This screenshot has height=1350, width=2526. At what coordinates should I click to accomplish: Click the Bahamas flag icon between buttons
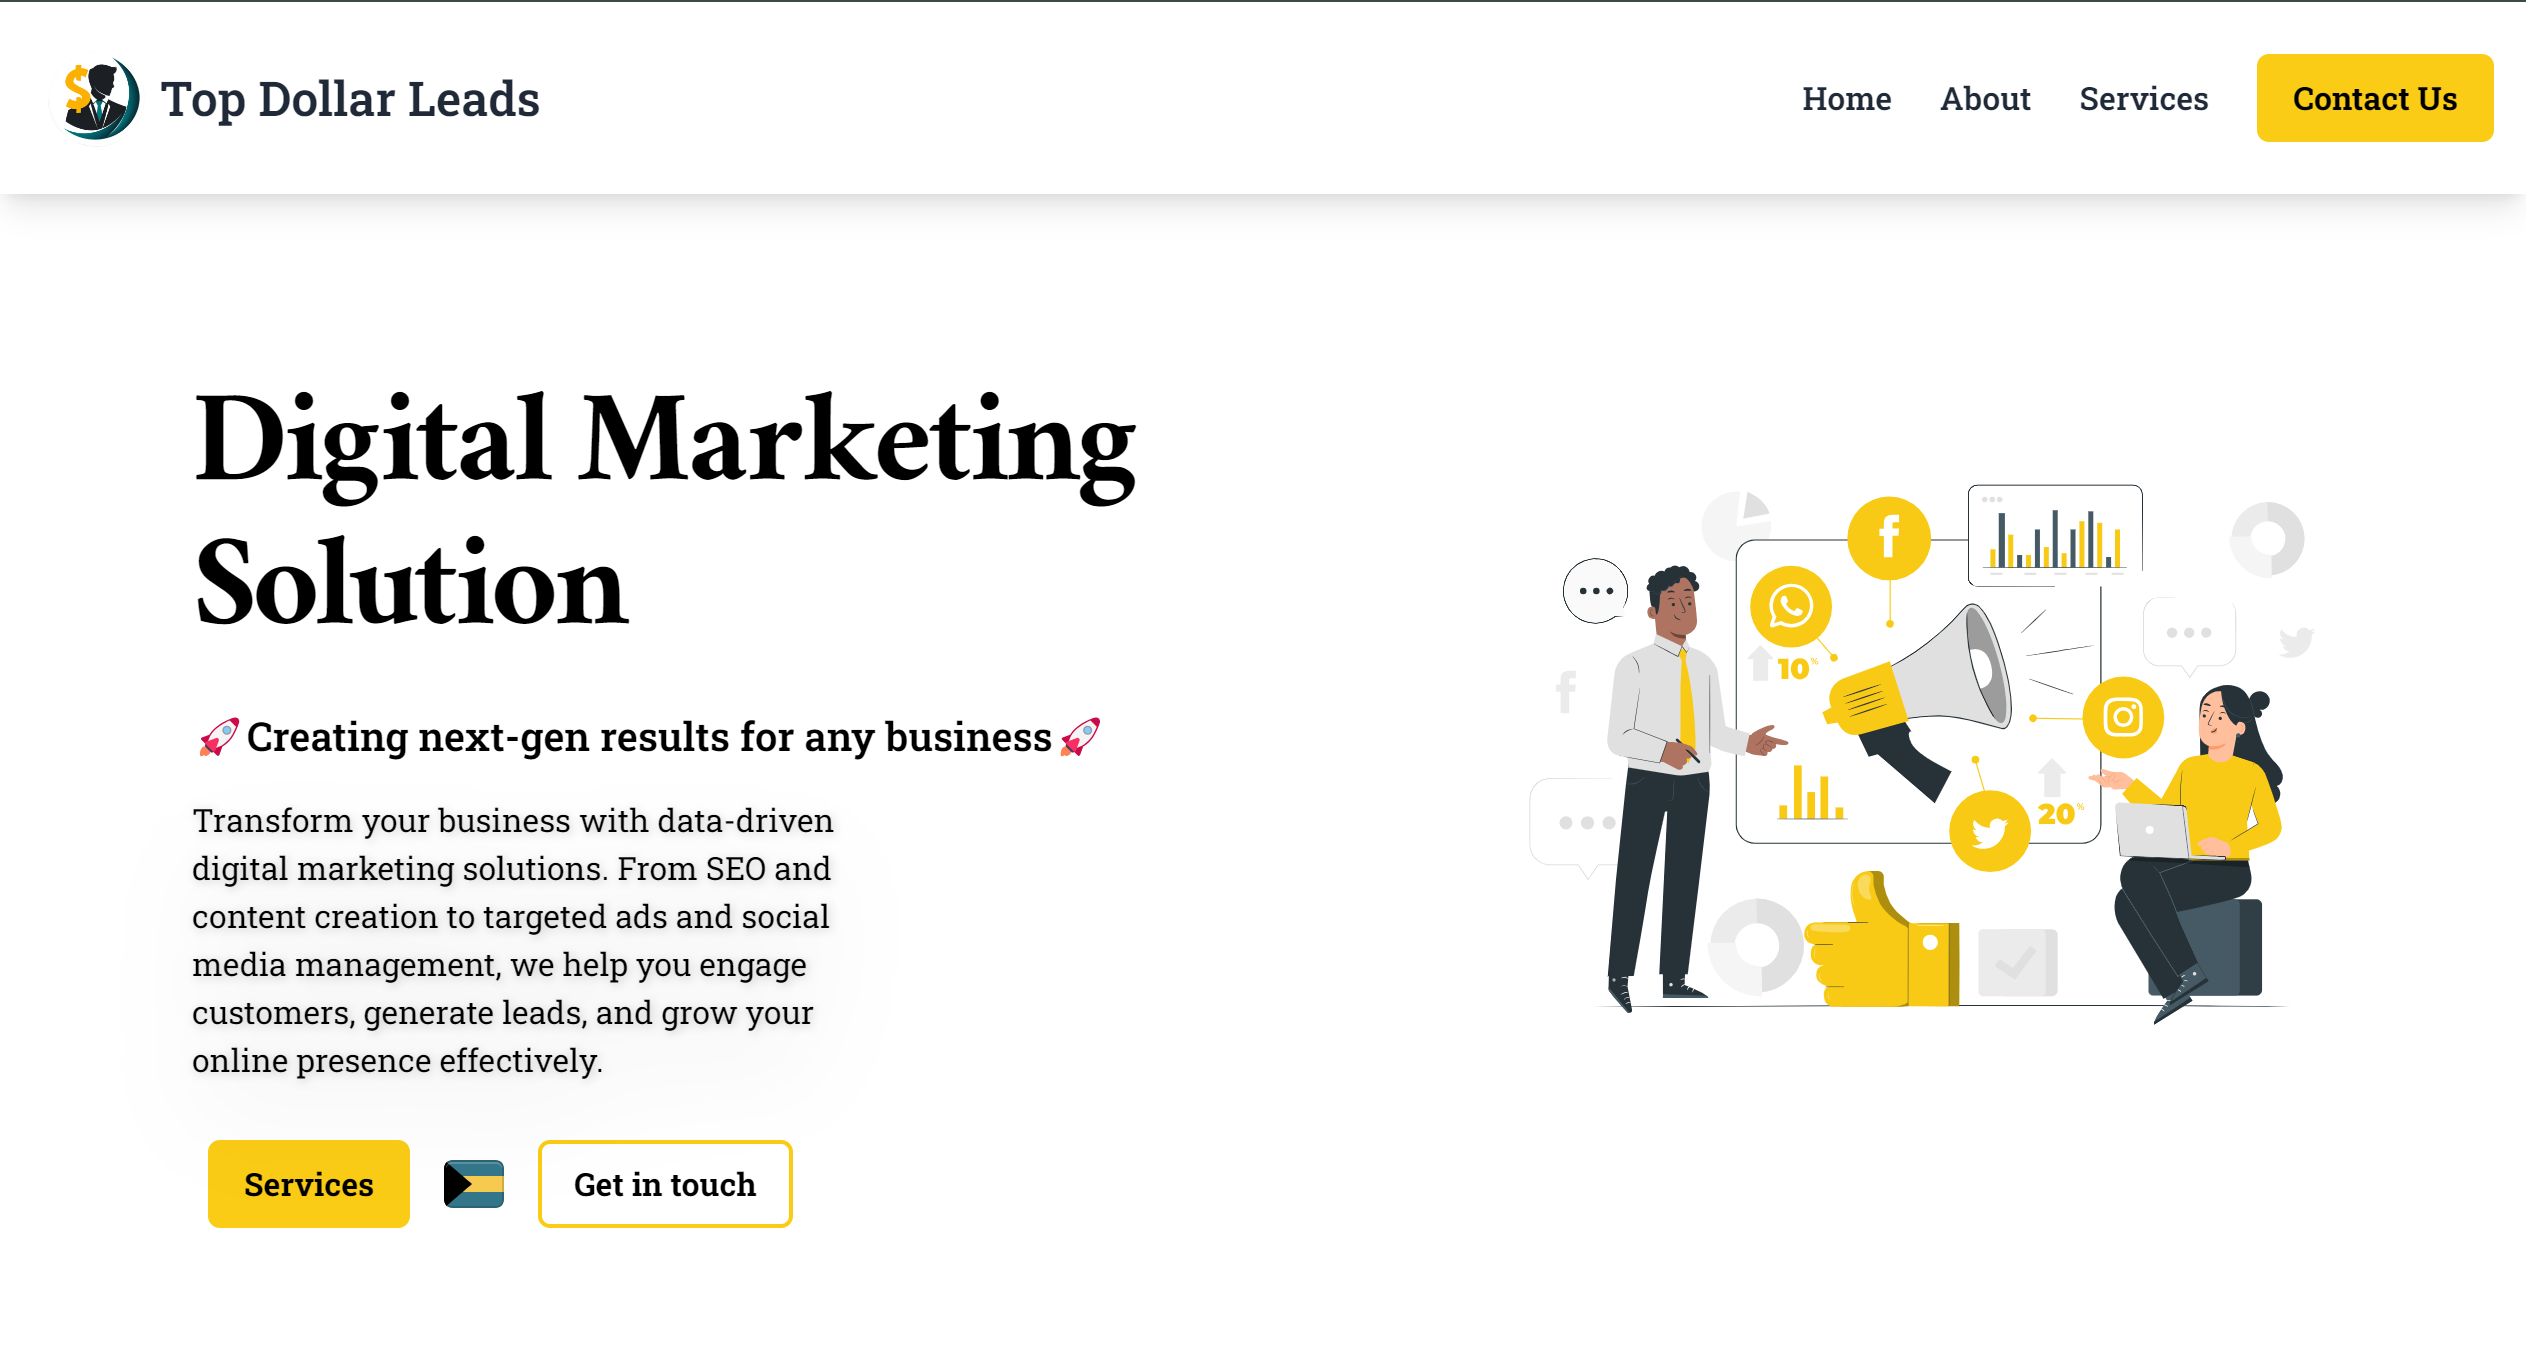point(474,1184)
